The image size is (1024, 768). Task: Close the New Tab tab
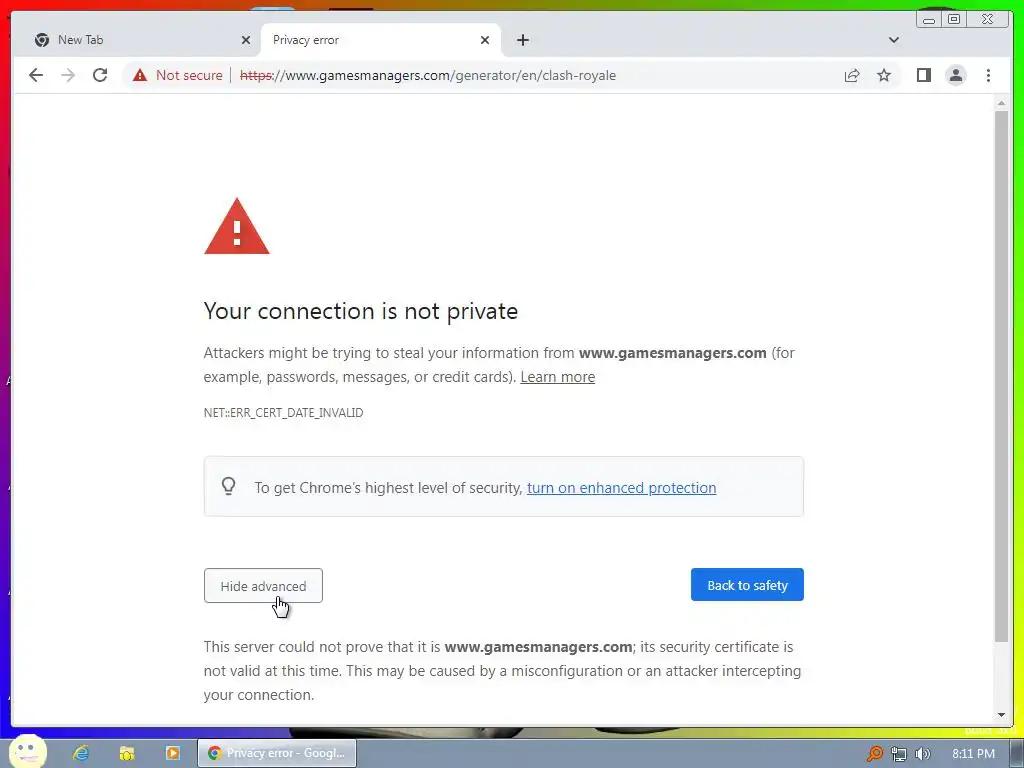coord(246,40)
